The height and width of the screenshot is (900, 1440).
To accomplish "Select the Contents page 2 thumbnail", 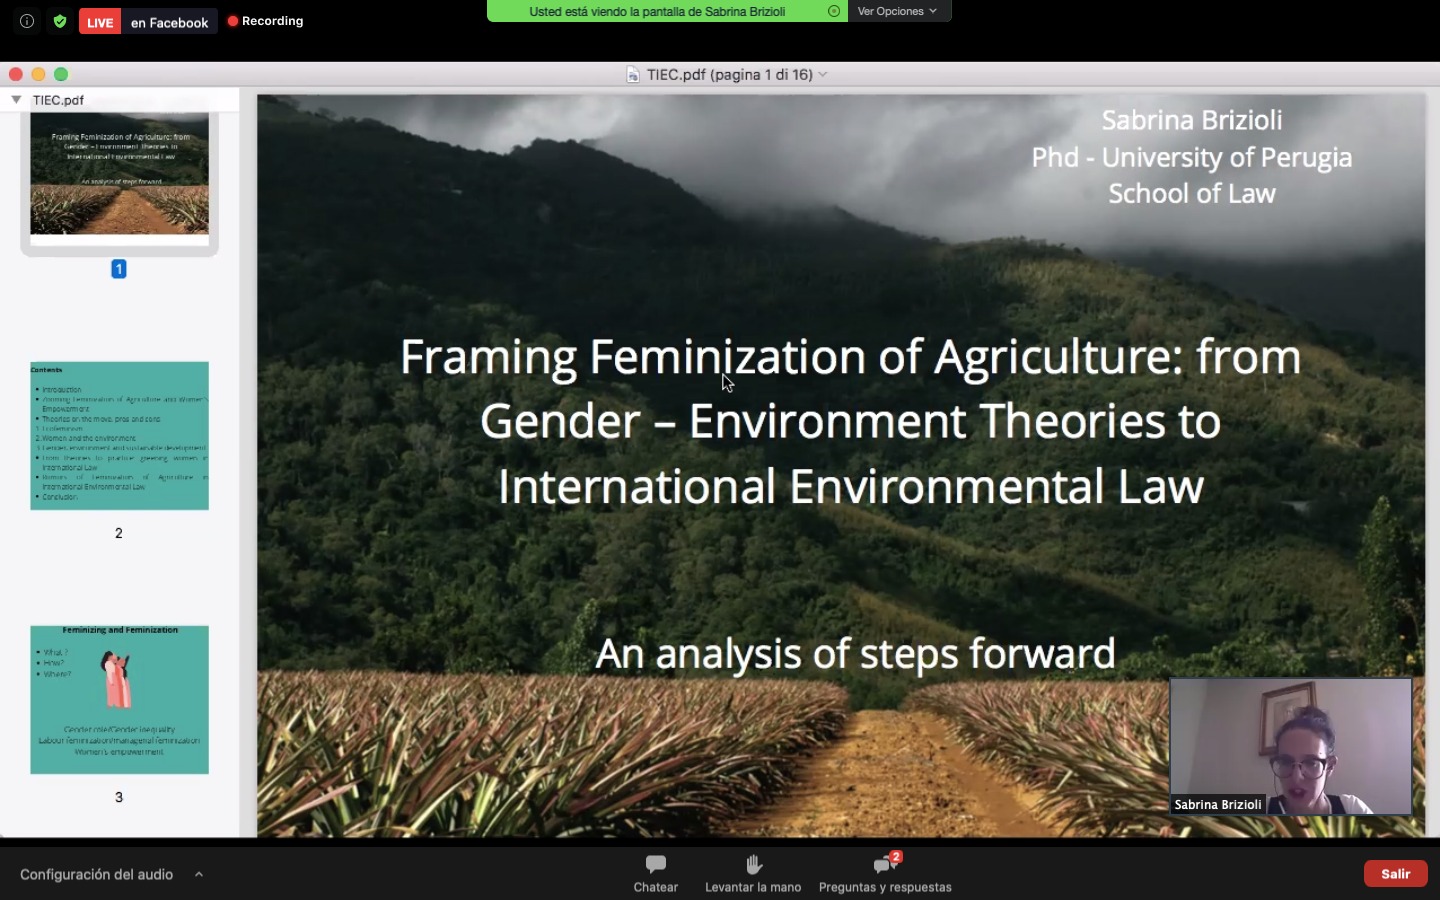I will click(x=119, y=436).
